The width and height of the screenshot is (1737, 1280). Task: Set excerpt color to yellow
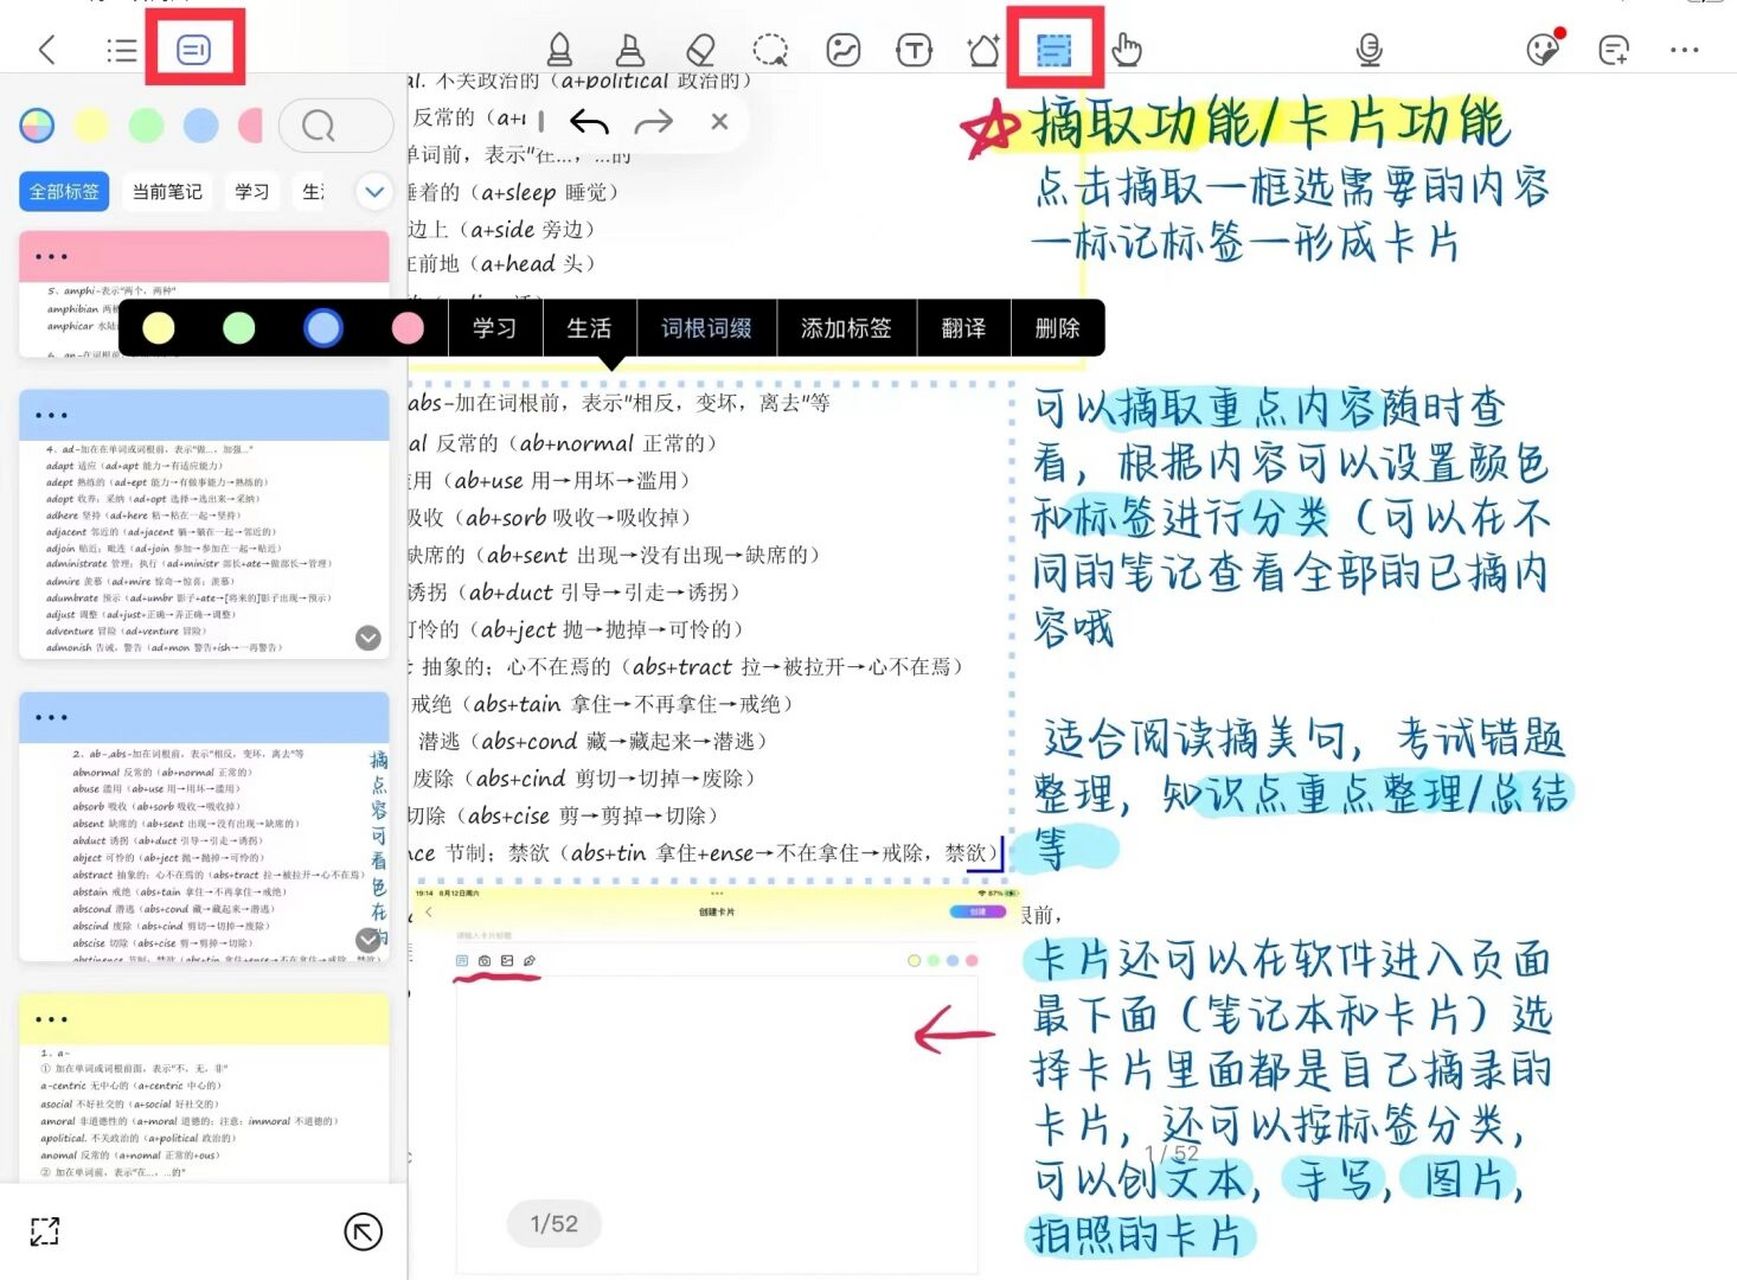point(158,328)
